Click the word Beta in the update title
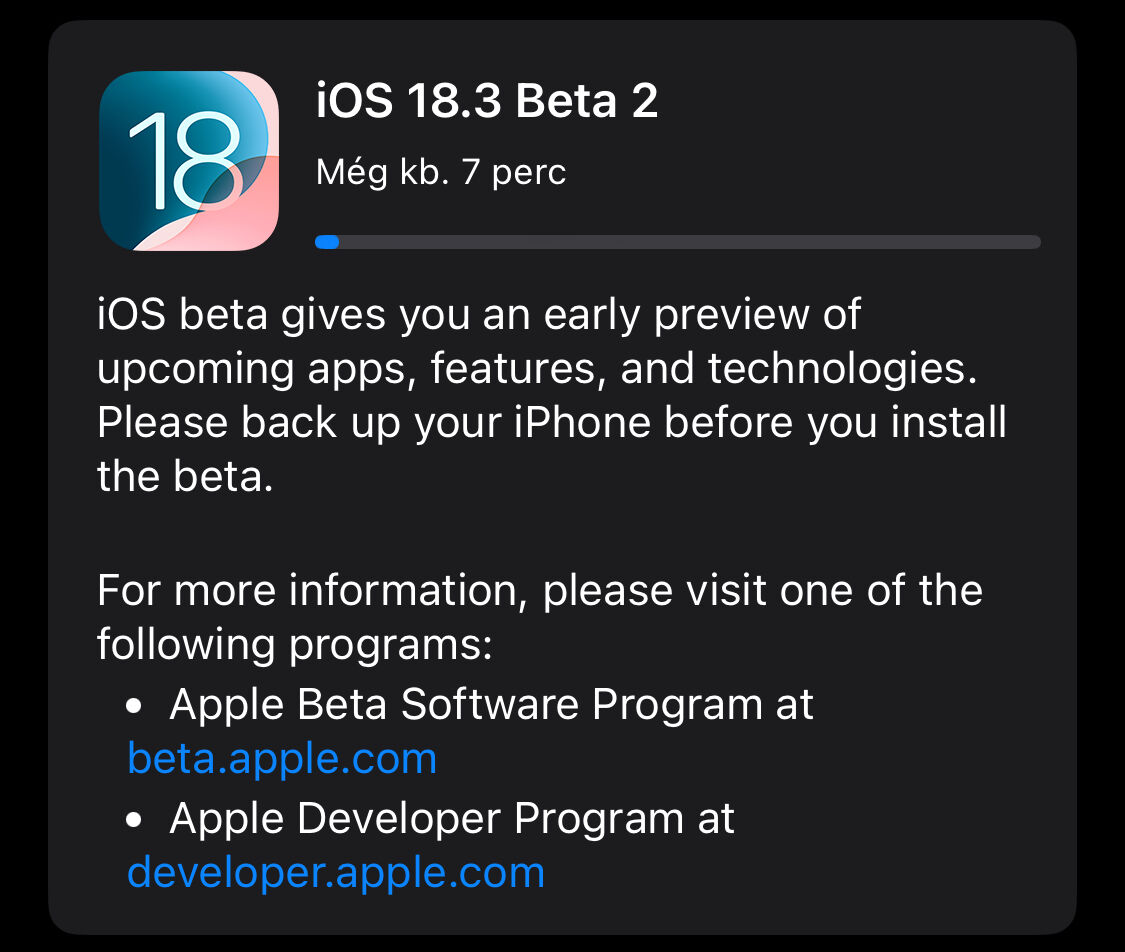The height and width of the screenshot is (952, 1125). (x=566, y=100)
